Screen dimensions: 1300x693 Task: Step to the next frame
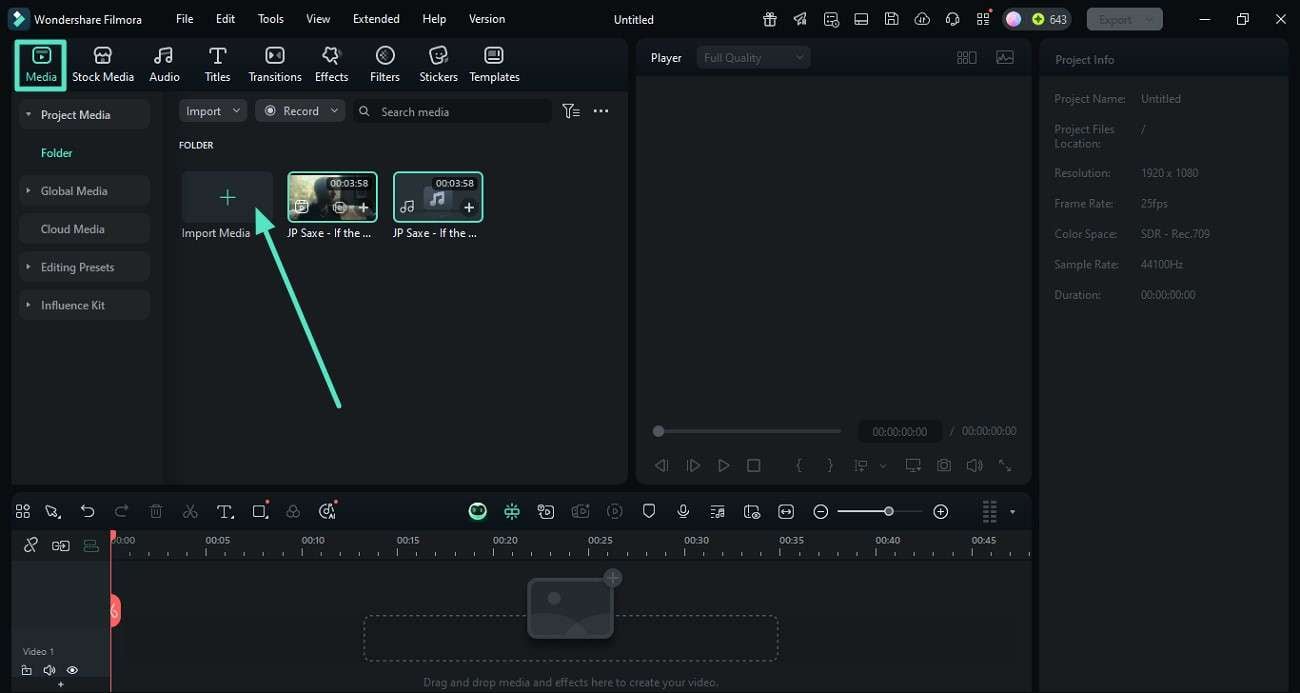[x=693, y=466]
